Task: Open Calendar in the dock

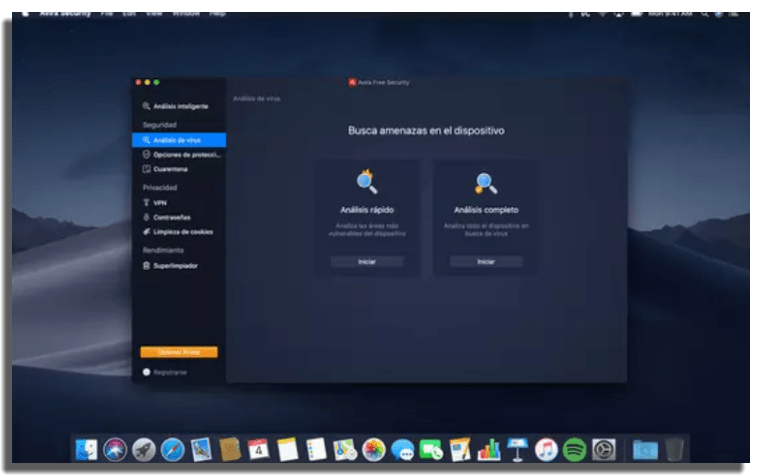Action: tap(259, 450)
